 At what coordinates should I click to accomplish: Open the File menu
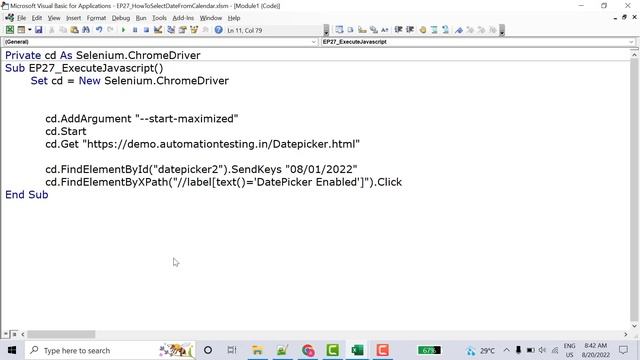pyautogui.click(x=21, y=18)
